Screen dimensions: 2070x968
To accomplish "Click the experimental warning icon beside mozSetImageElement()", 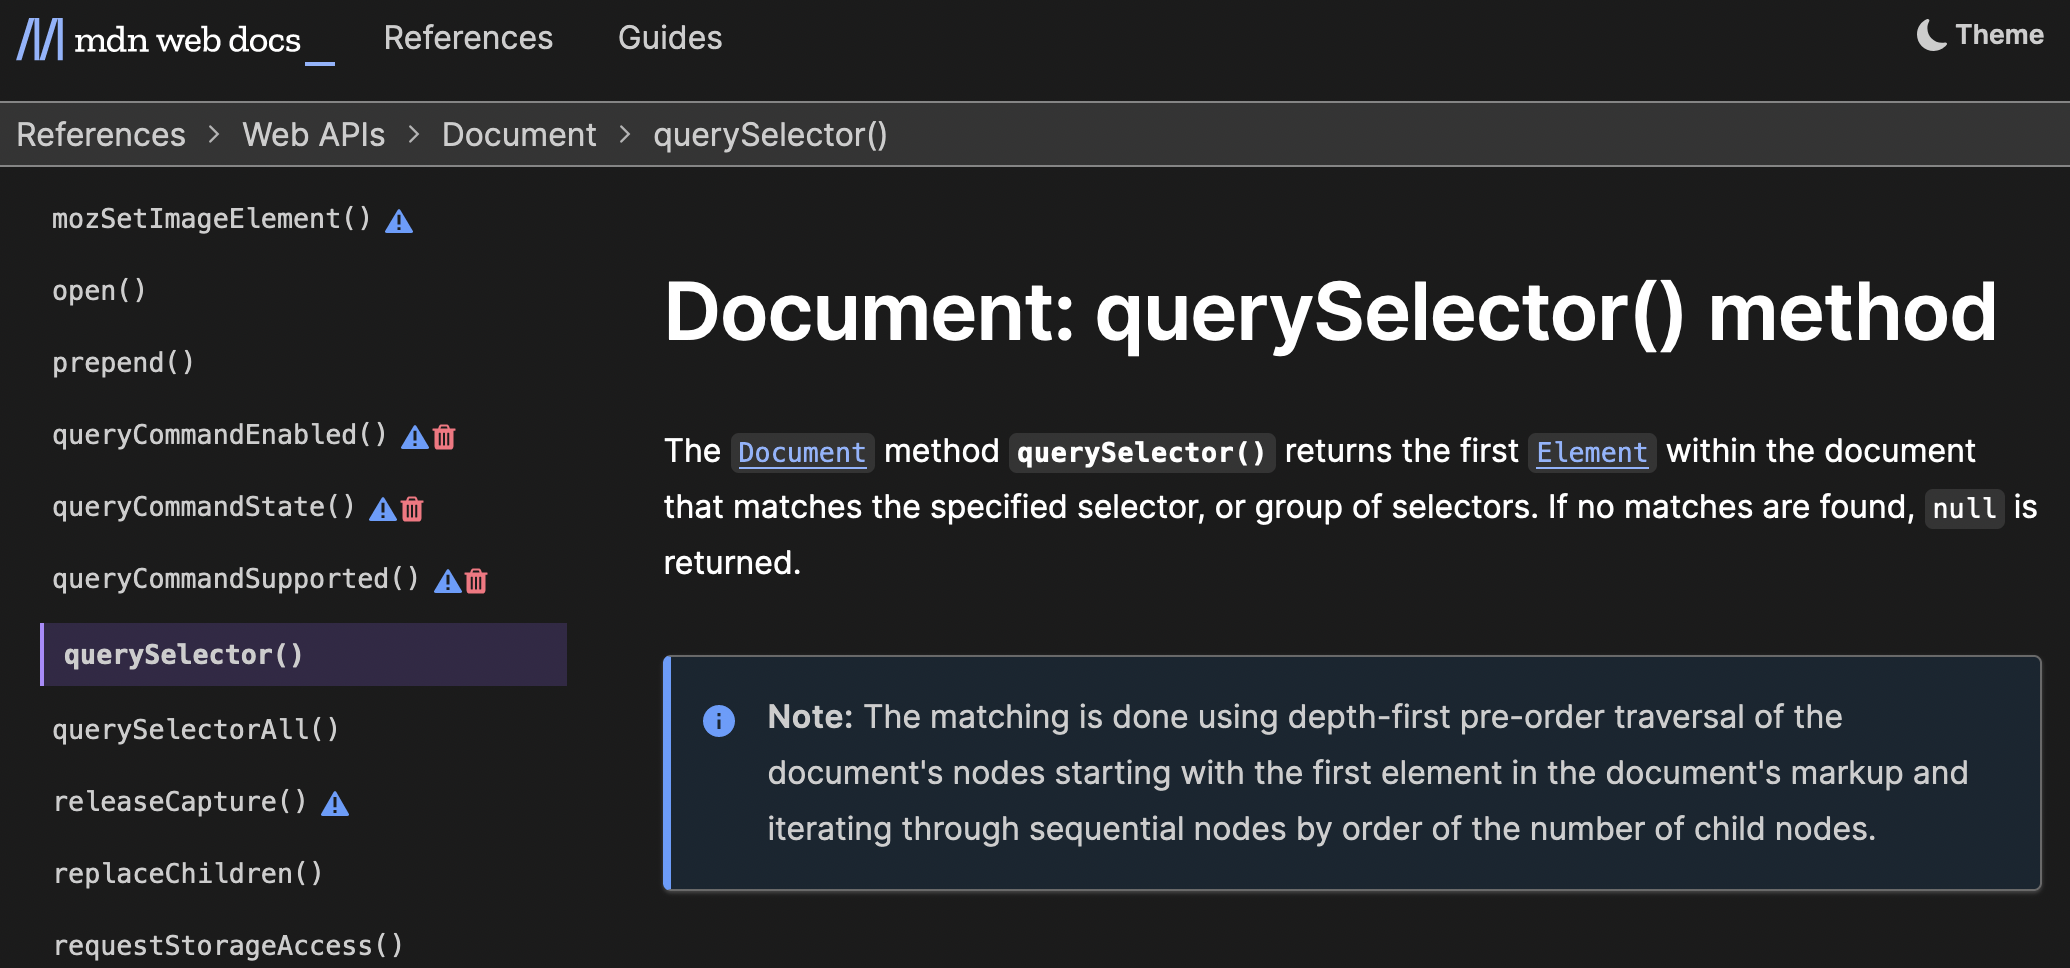I will point(399,220).
